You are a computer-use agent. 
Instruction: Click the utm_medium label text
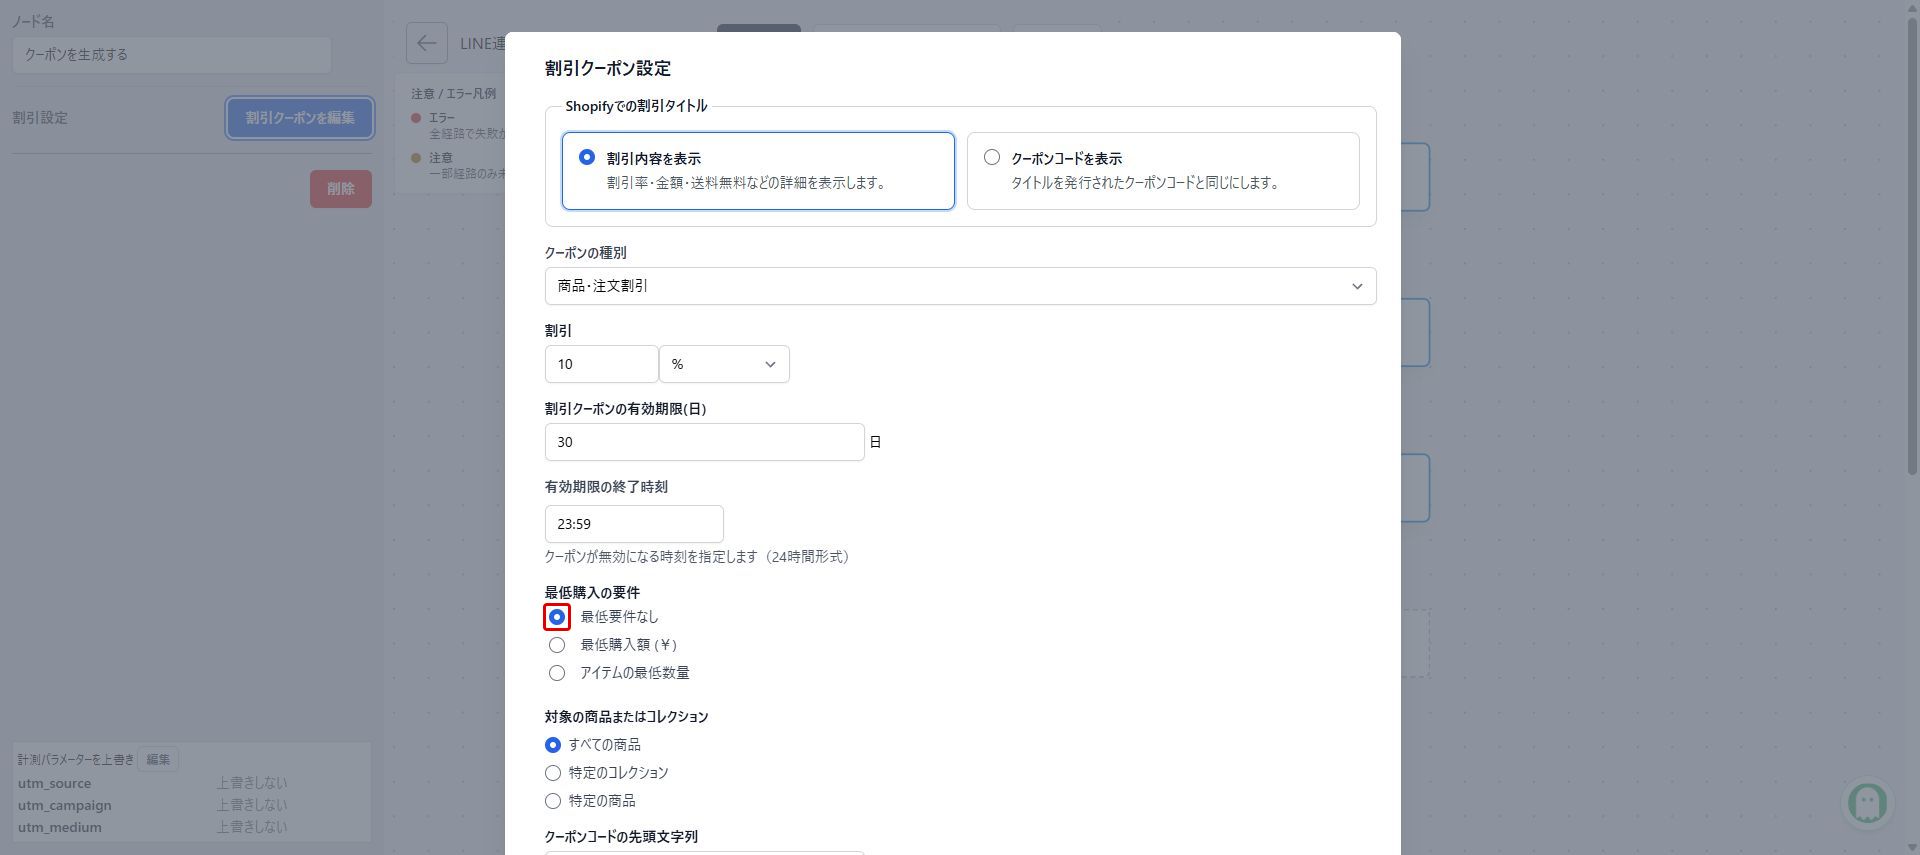[x=59, y=827]
